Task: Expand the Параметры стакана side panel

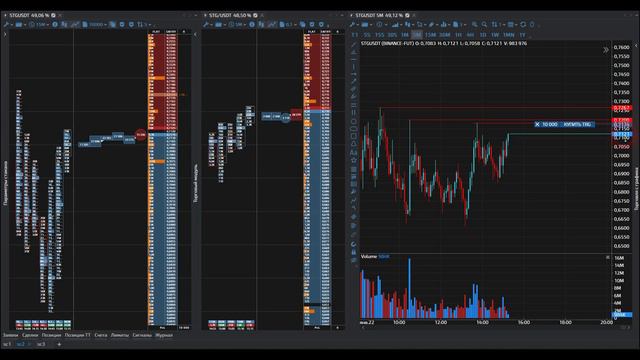Action: tap(5, 183)
